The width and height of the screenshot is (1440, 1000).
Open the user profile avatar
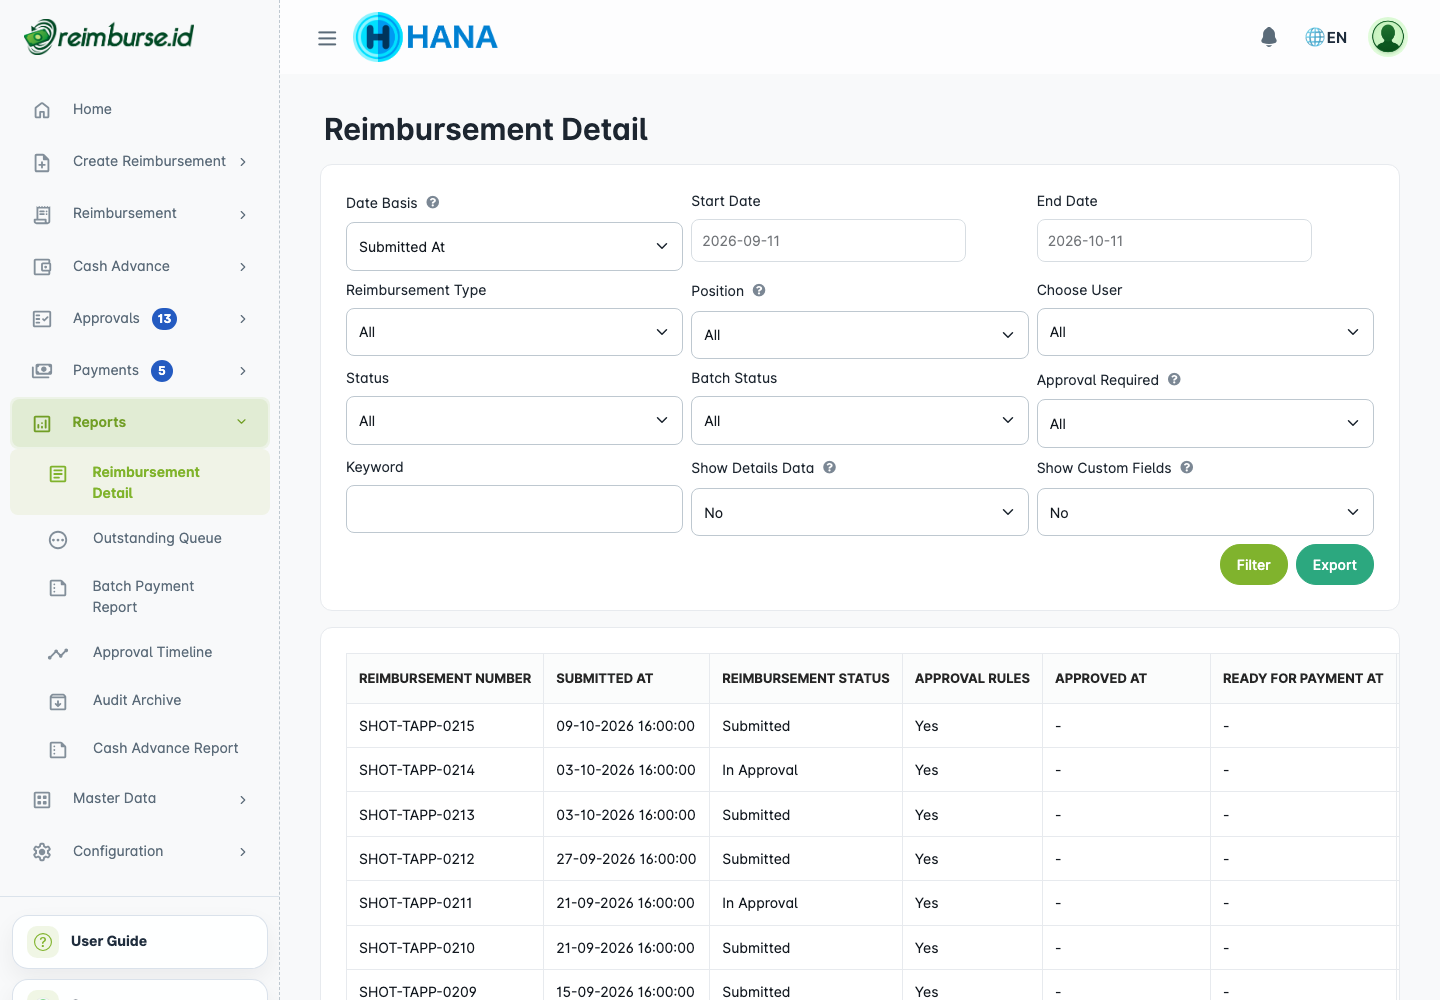pyautogui.click(x=1388, y=37)
